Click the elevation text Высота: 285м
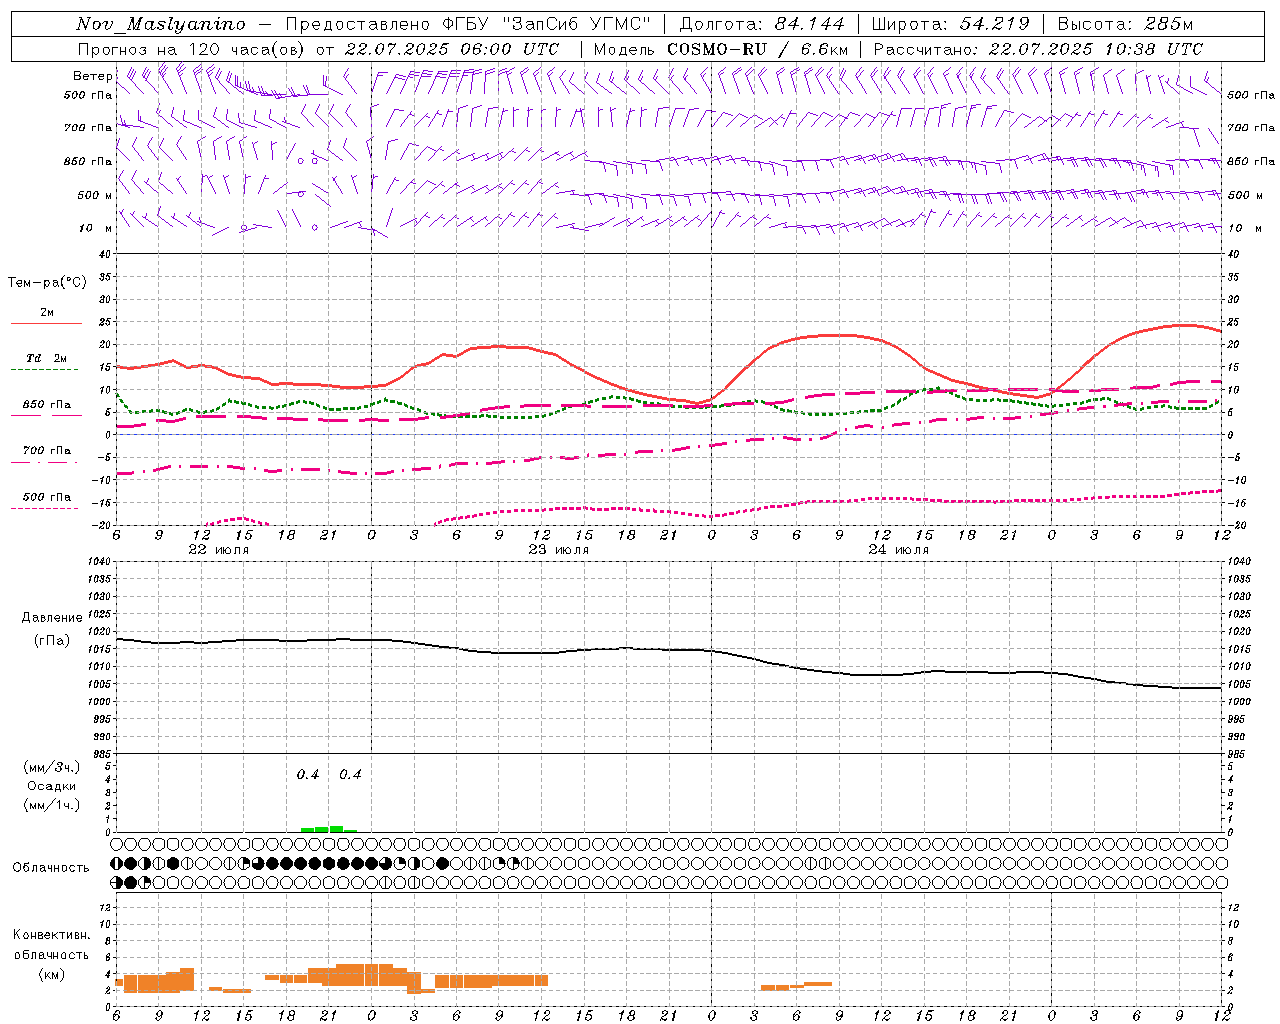Image resolution: width=1280 pixels, height=1024 pixels. (x=1125, y=24)
